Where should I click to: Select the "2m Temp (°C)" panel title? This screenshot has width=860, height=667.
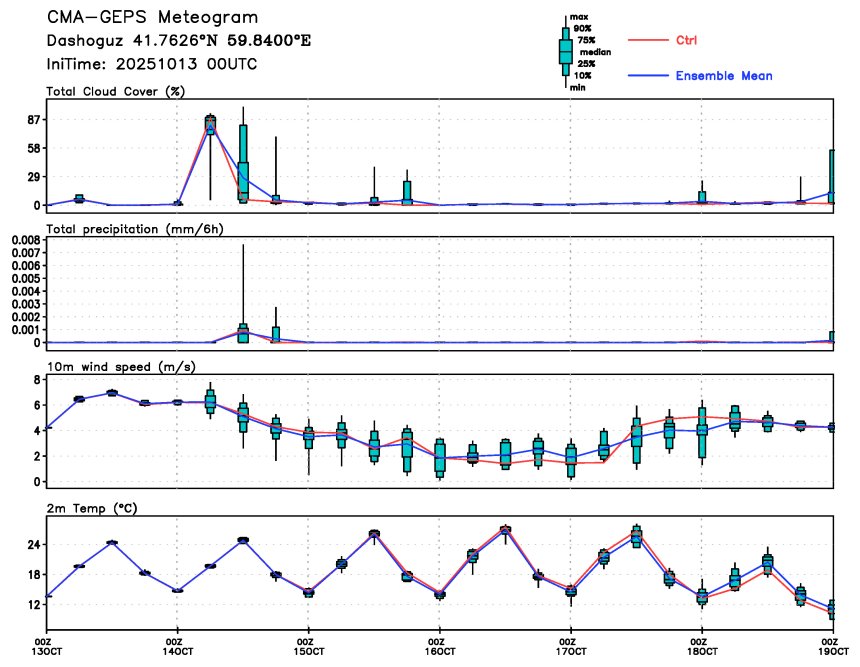pos(94,509)
